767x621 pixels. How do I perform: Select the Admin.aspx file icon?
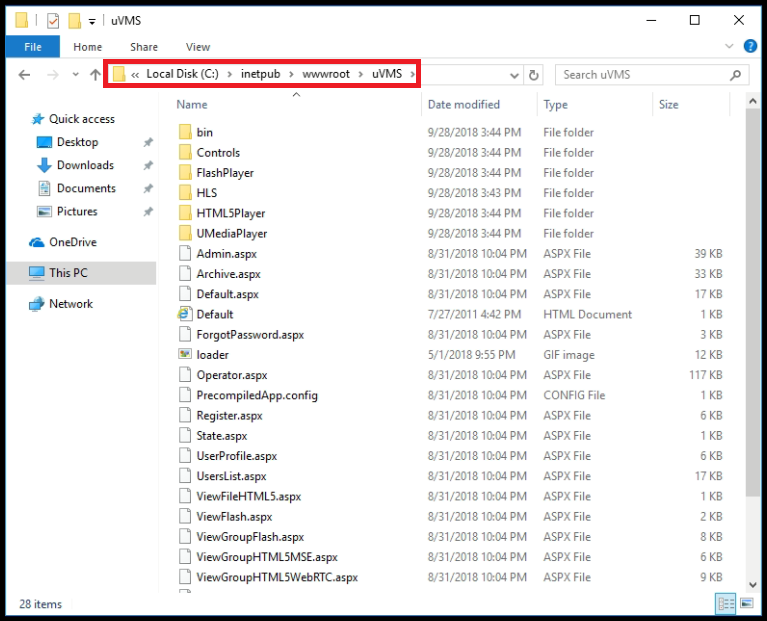pos(185,254)
